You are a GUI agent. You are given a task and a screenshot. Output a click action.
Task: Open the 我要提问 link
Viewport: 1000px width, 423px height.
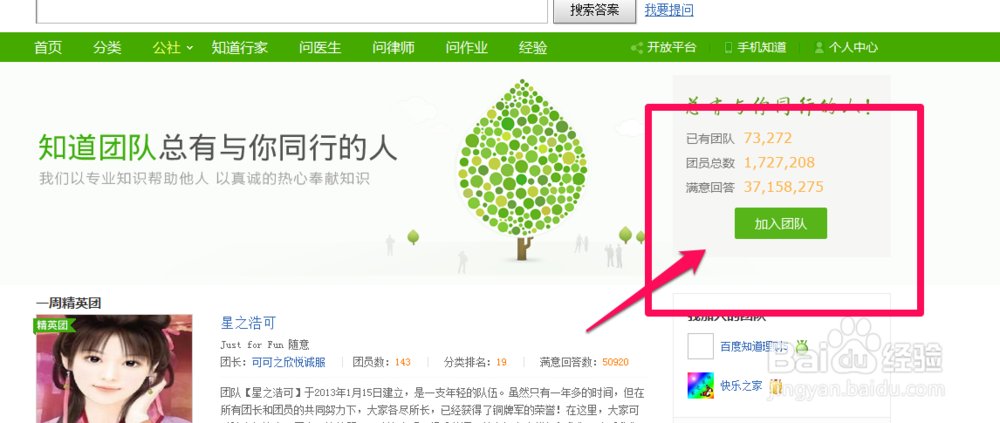669,10
